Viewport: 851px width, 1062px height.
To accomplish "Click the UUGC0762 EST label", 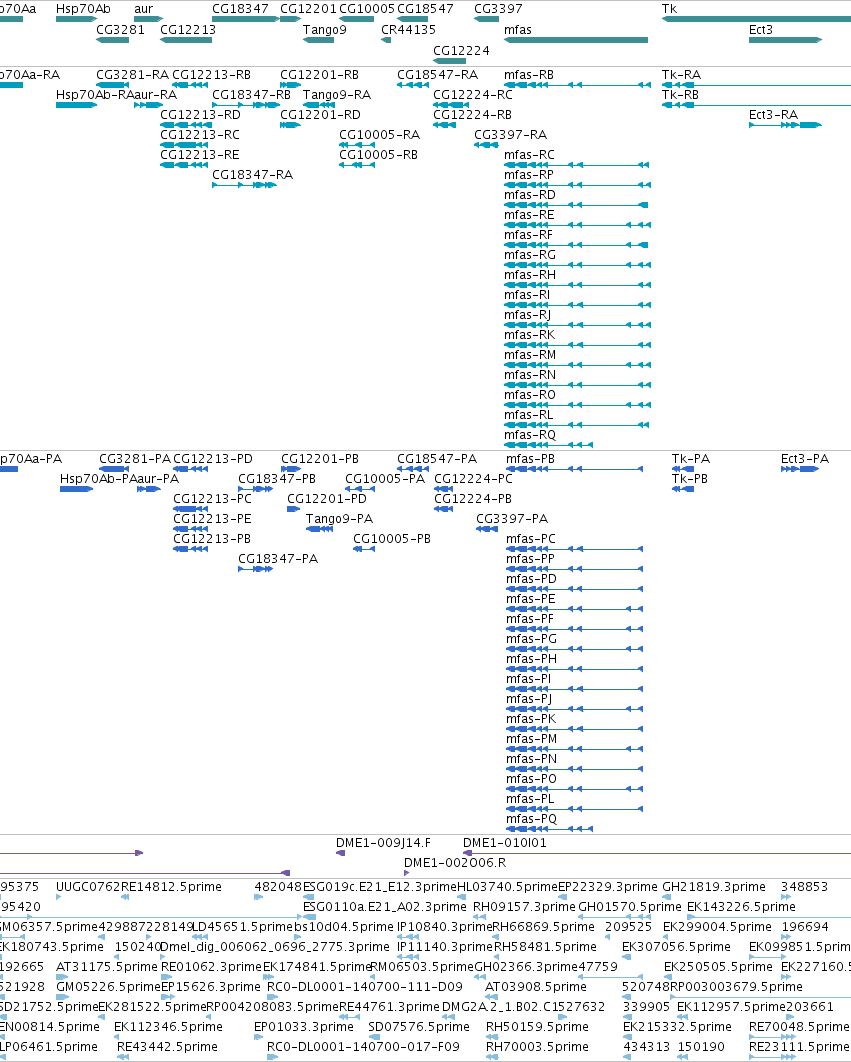I will (x=88, y=887).
